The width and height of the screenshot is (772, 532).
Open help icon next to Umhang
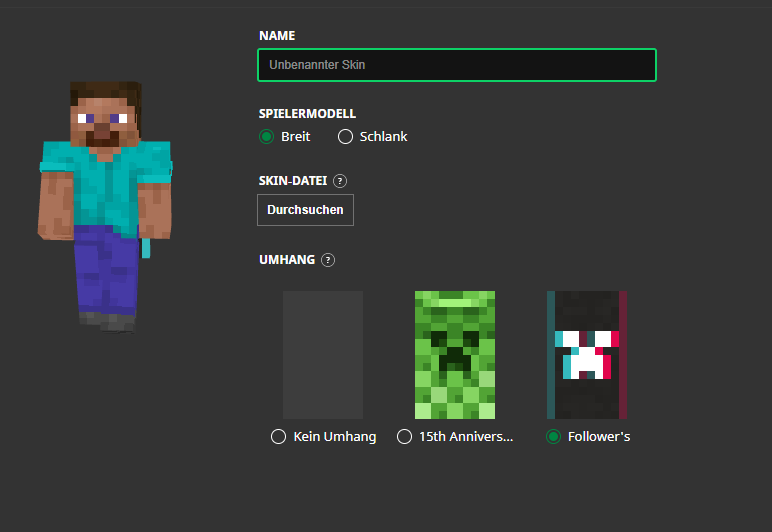point(328,260)
